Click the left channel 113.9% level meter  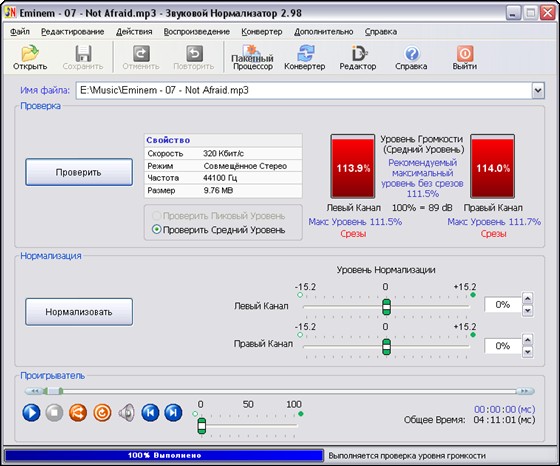(x=353, y=166)
